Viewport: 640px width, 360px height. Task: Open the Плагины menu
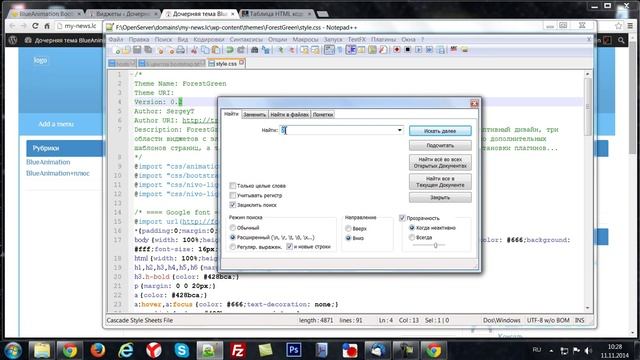click(383, 39)
